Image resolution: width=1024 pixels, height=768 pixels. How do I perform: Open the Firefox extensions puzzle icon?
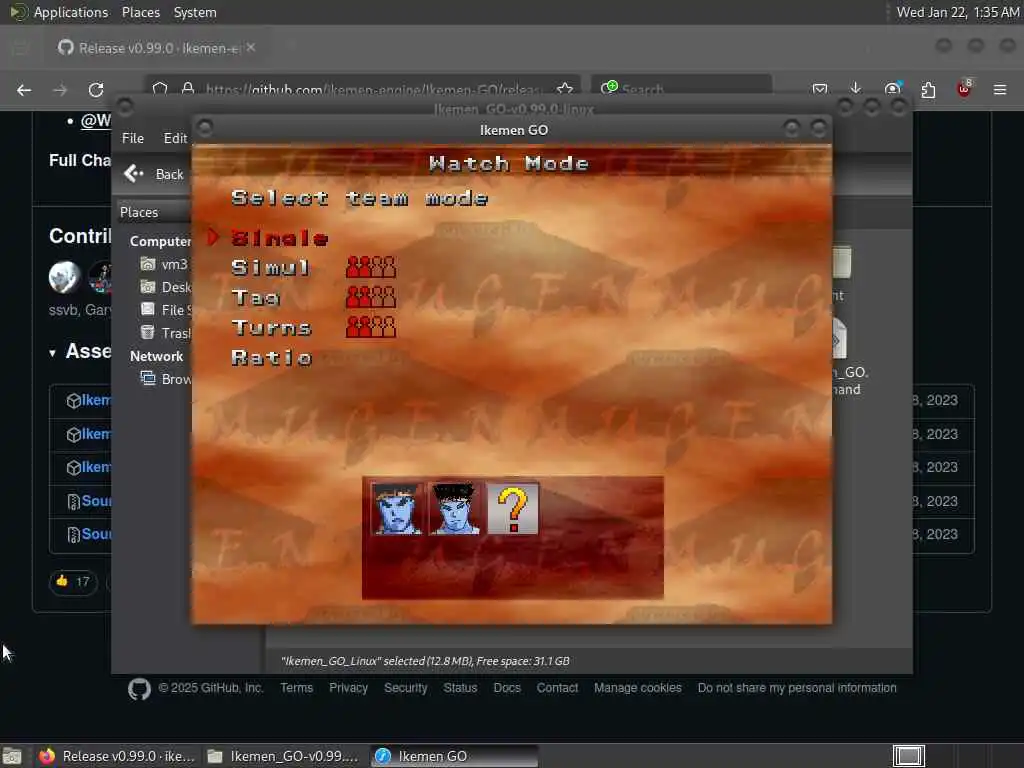[x=928, y=89]
